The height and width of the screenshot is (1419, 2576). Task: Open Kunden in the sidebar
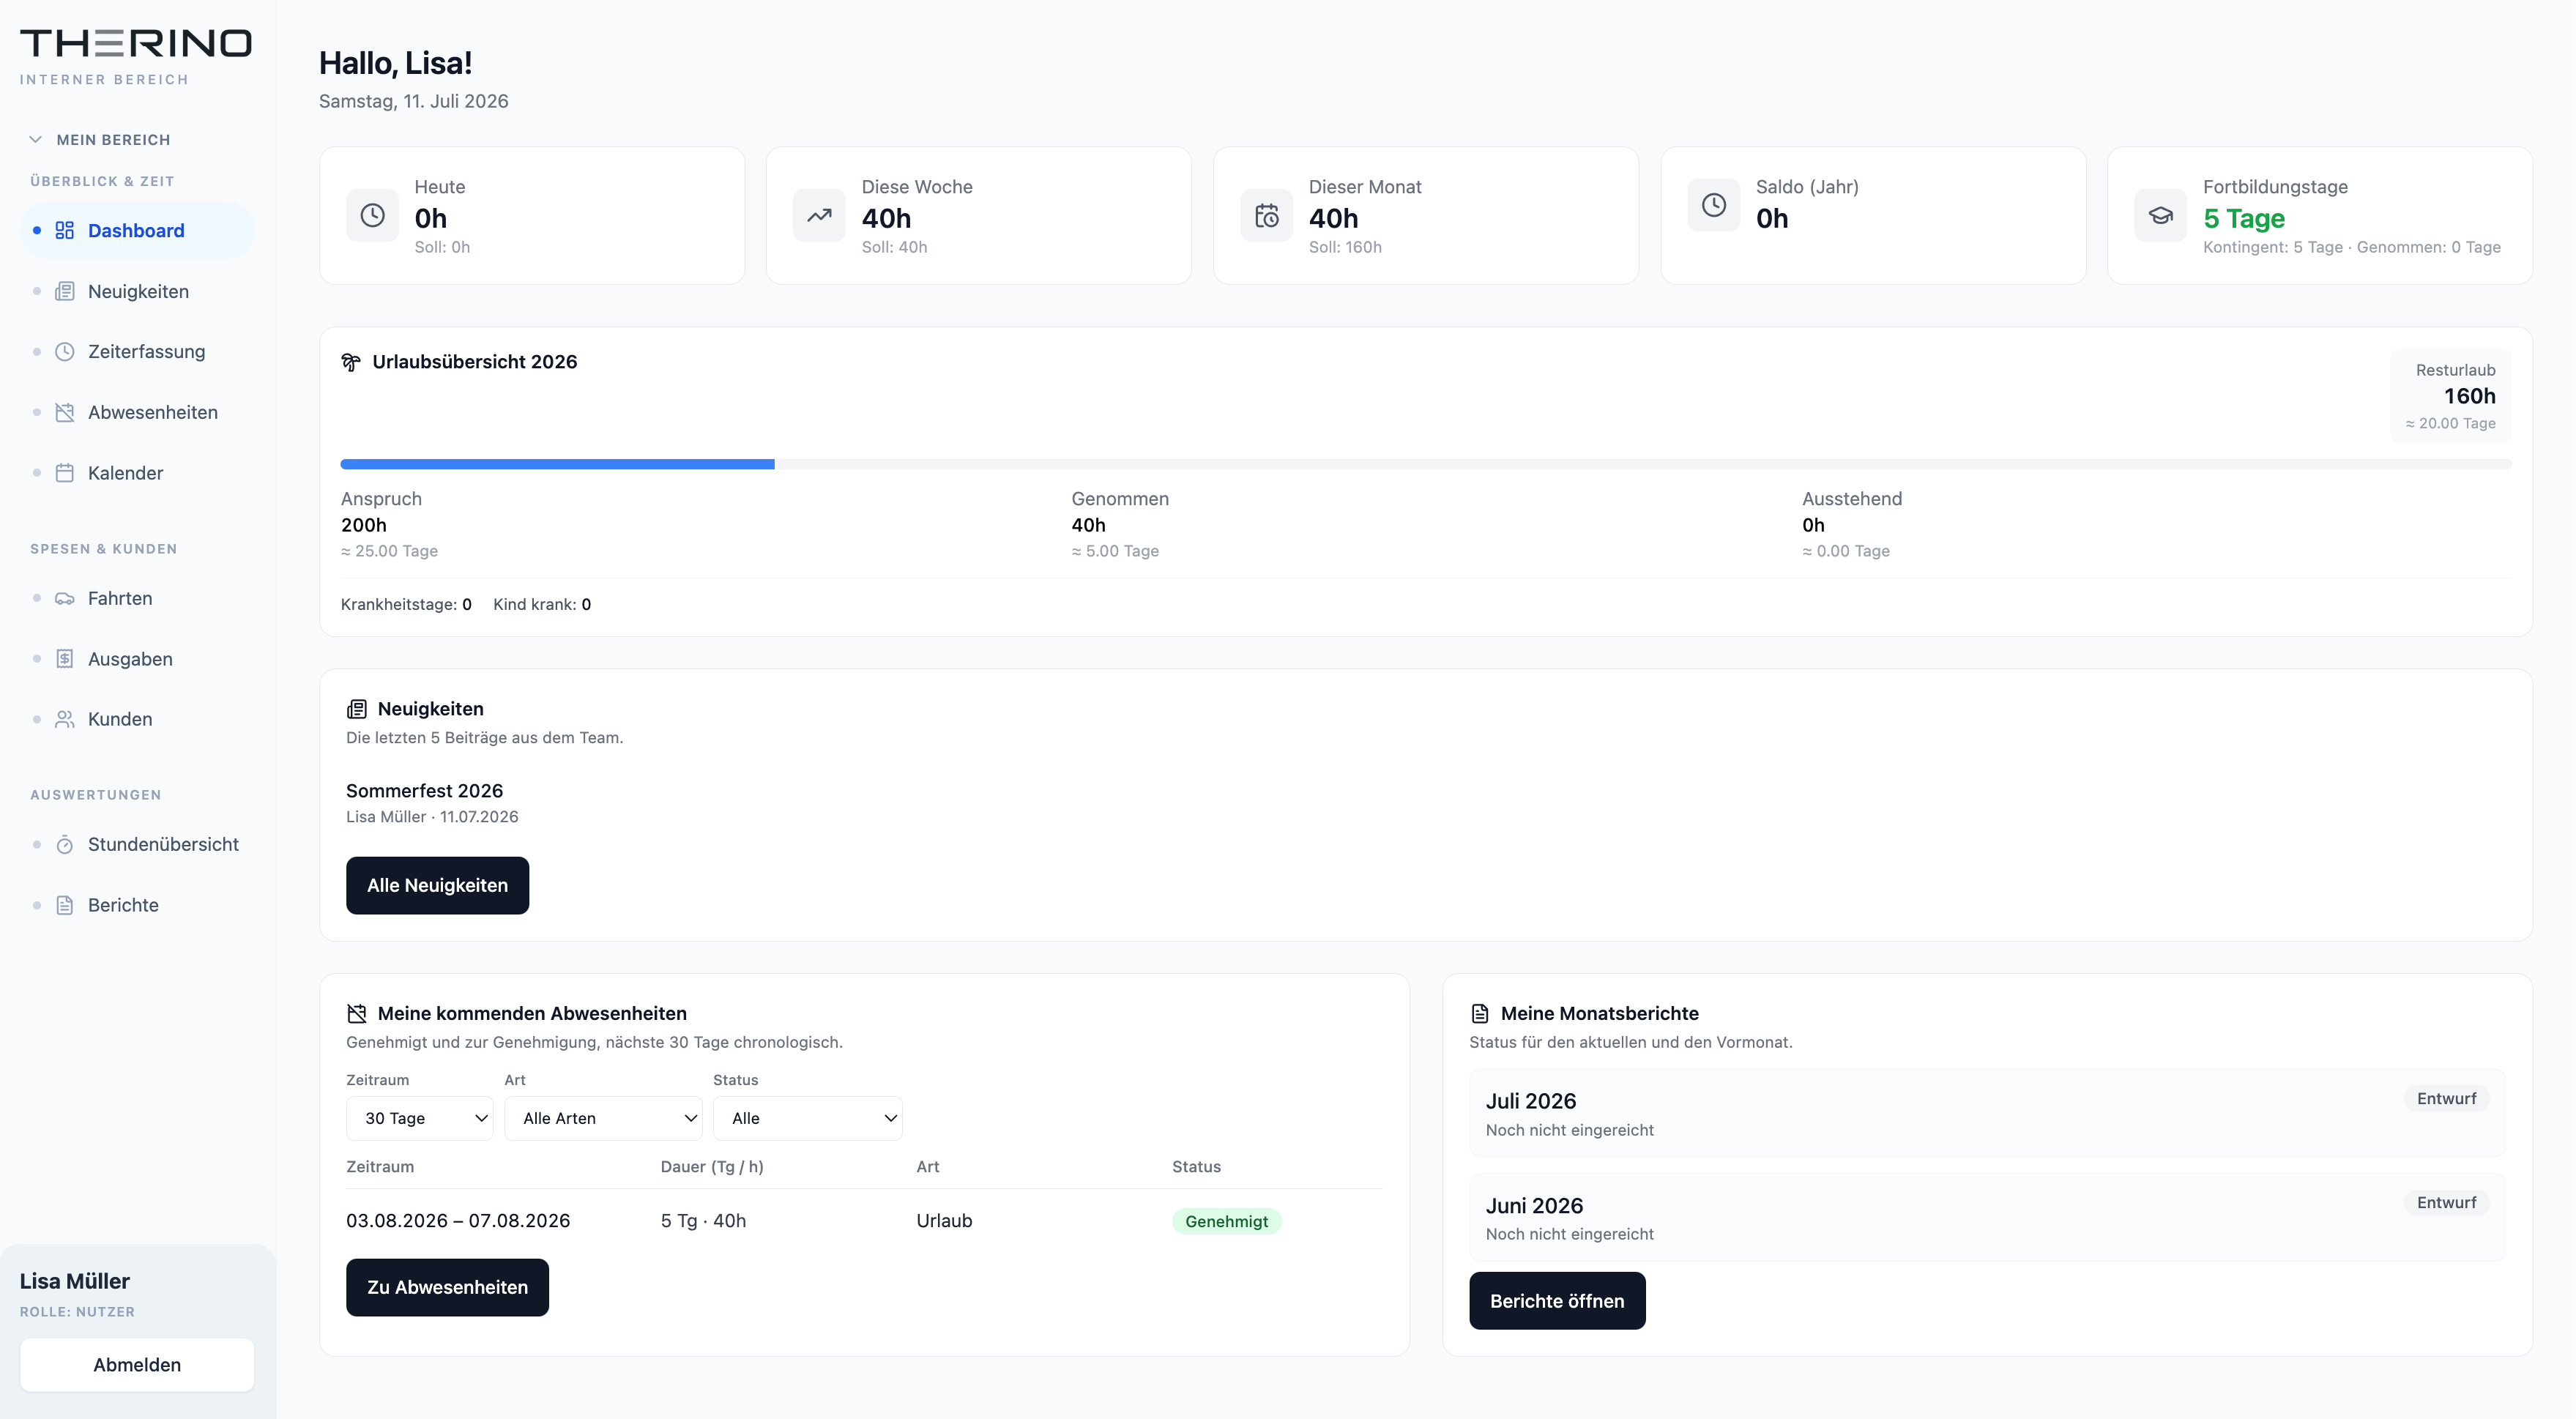click(137, 719)
